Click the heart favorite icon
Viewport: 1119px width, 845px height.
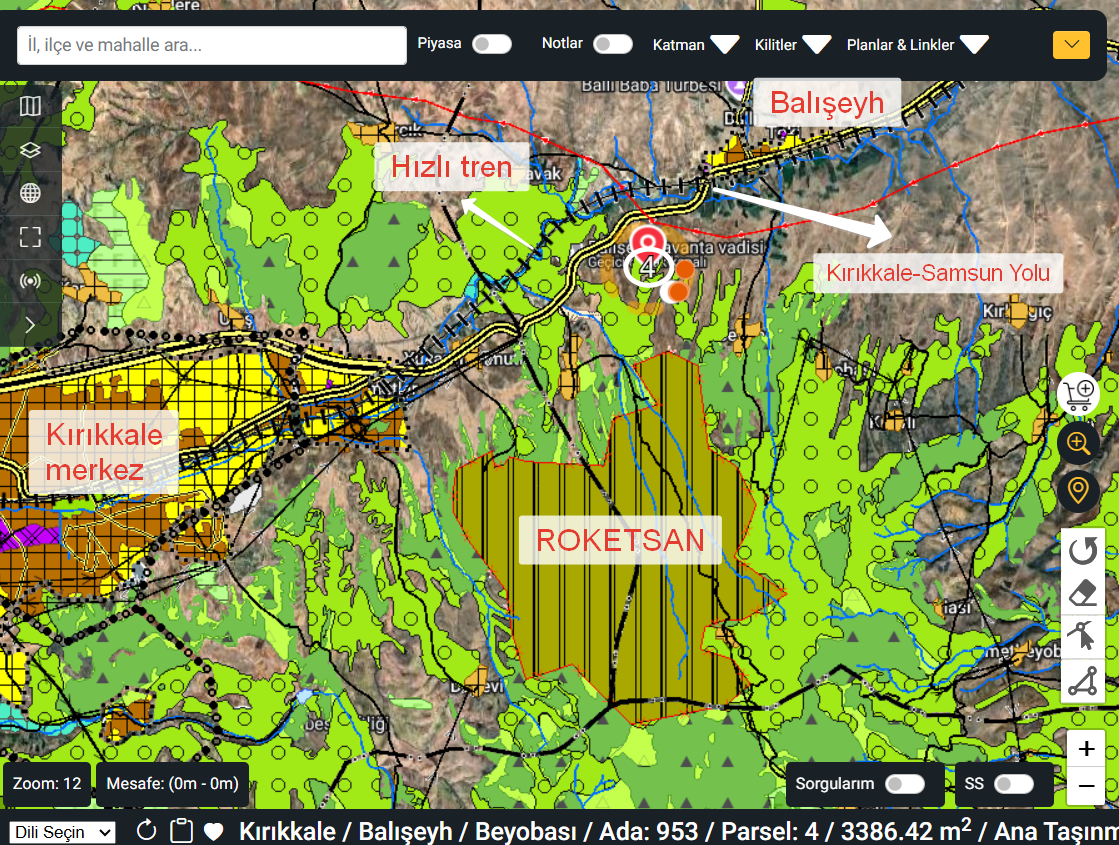coord(213,831)
